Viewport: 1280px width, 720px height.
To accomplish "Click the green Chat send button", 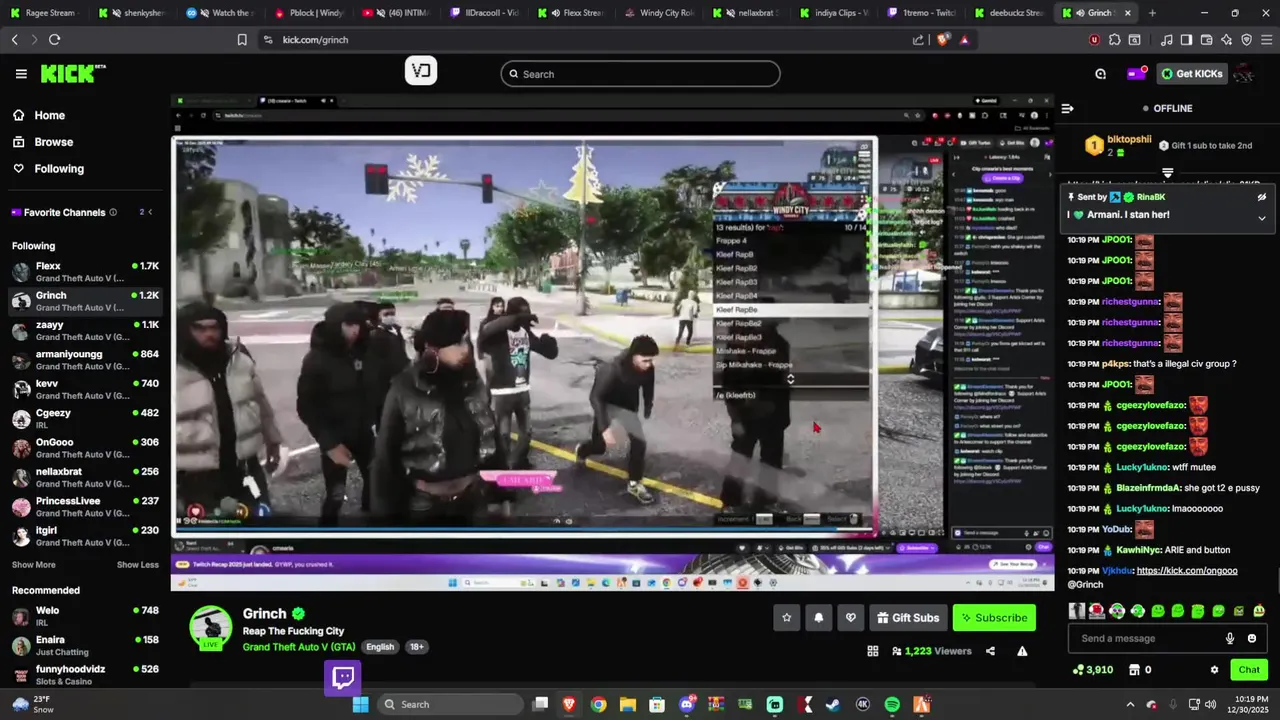I will pyautogui.click(x=1249, y=670).
